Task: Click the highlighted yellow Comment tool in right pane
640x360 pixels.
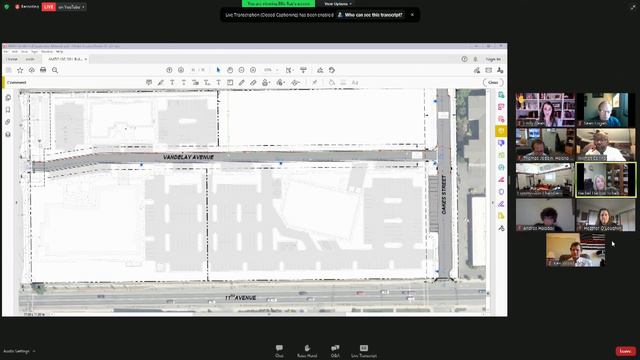Action: (x=501, y=131)
